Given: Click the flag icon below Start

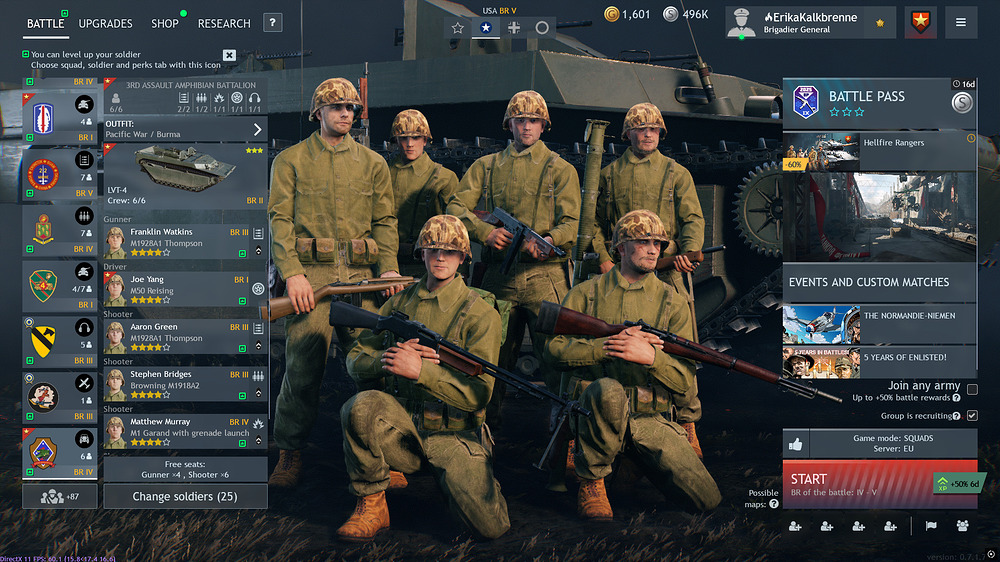Looking at the screenshot, I should tap(929, 526).
